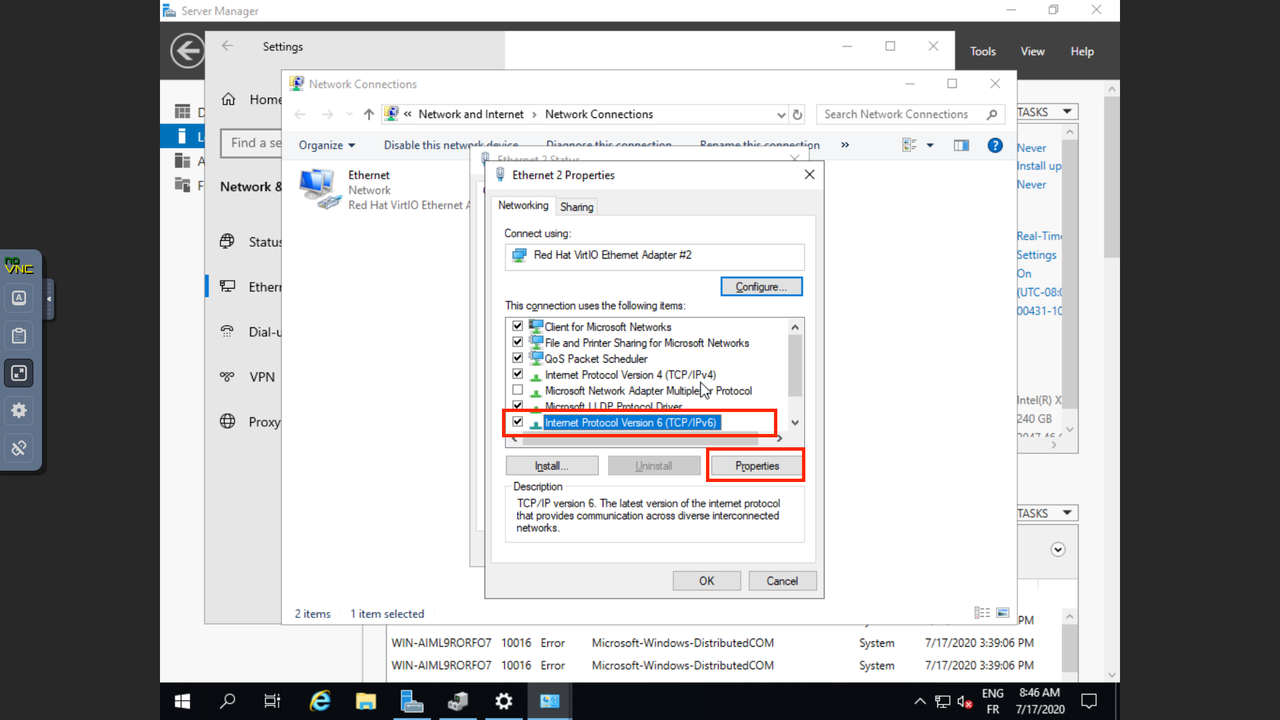
Task: Select the Ethernet adapter icon
Action: (x=320, y=189)
